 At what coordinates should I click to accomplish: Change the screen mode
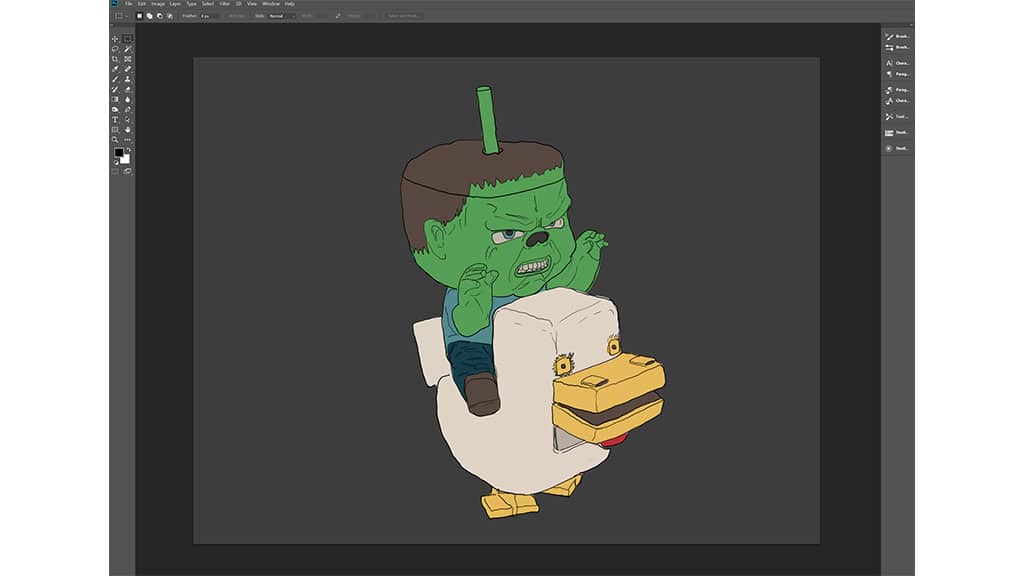pos(127,172)
